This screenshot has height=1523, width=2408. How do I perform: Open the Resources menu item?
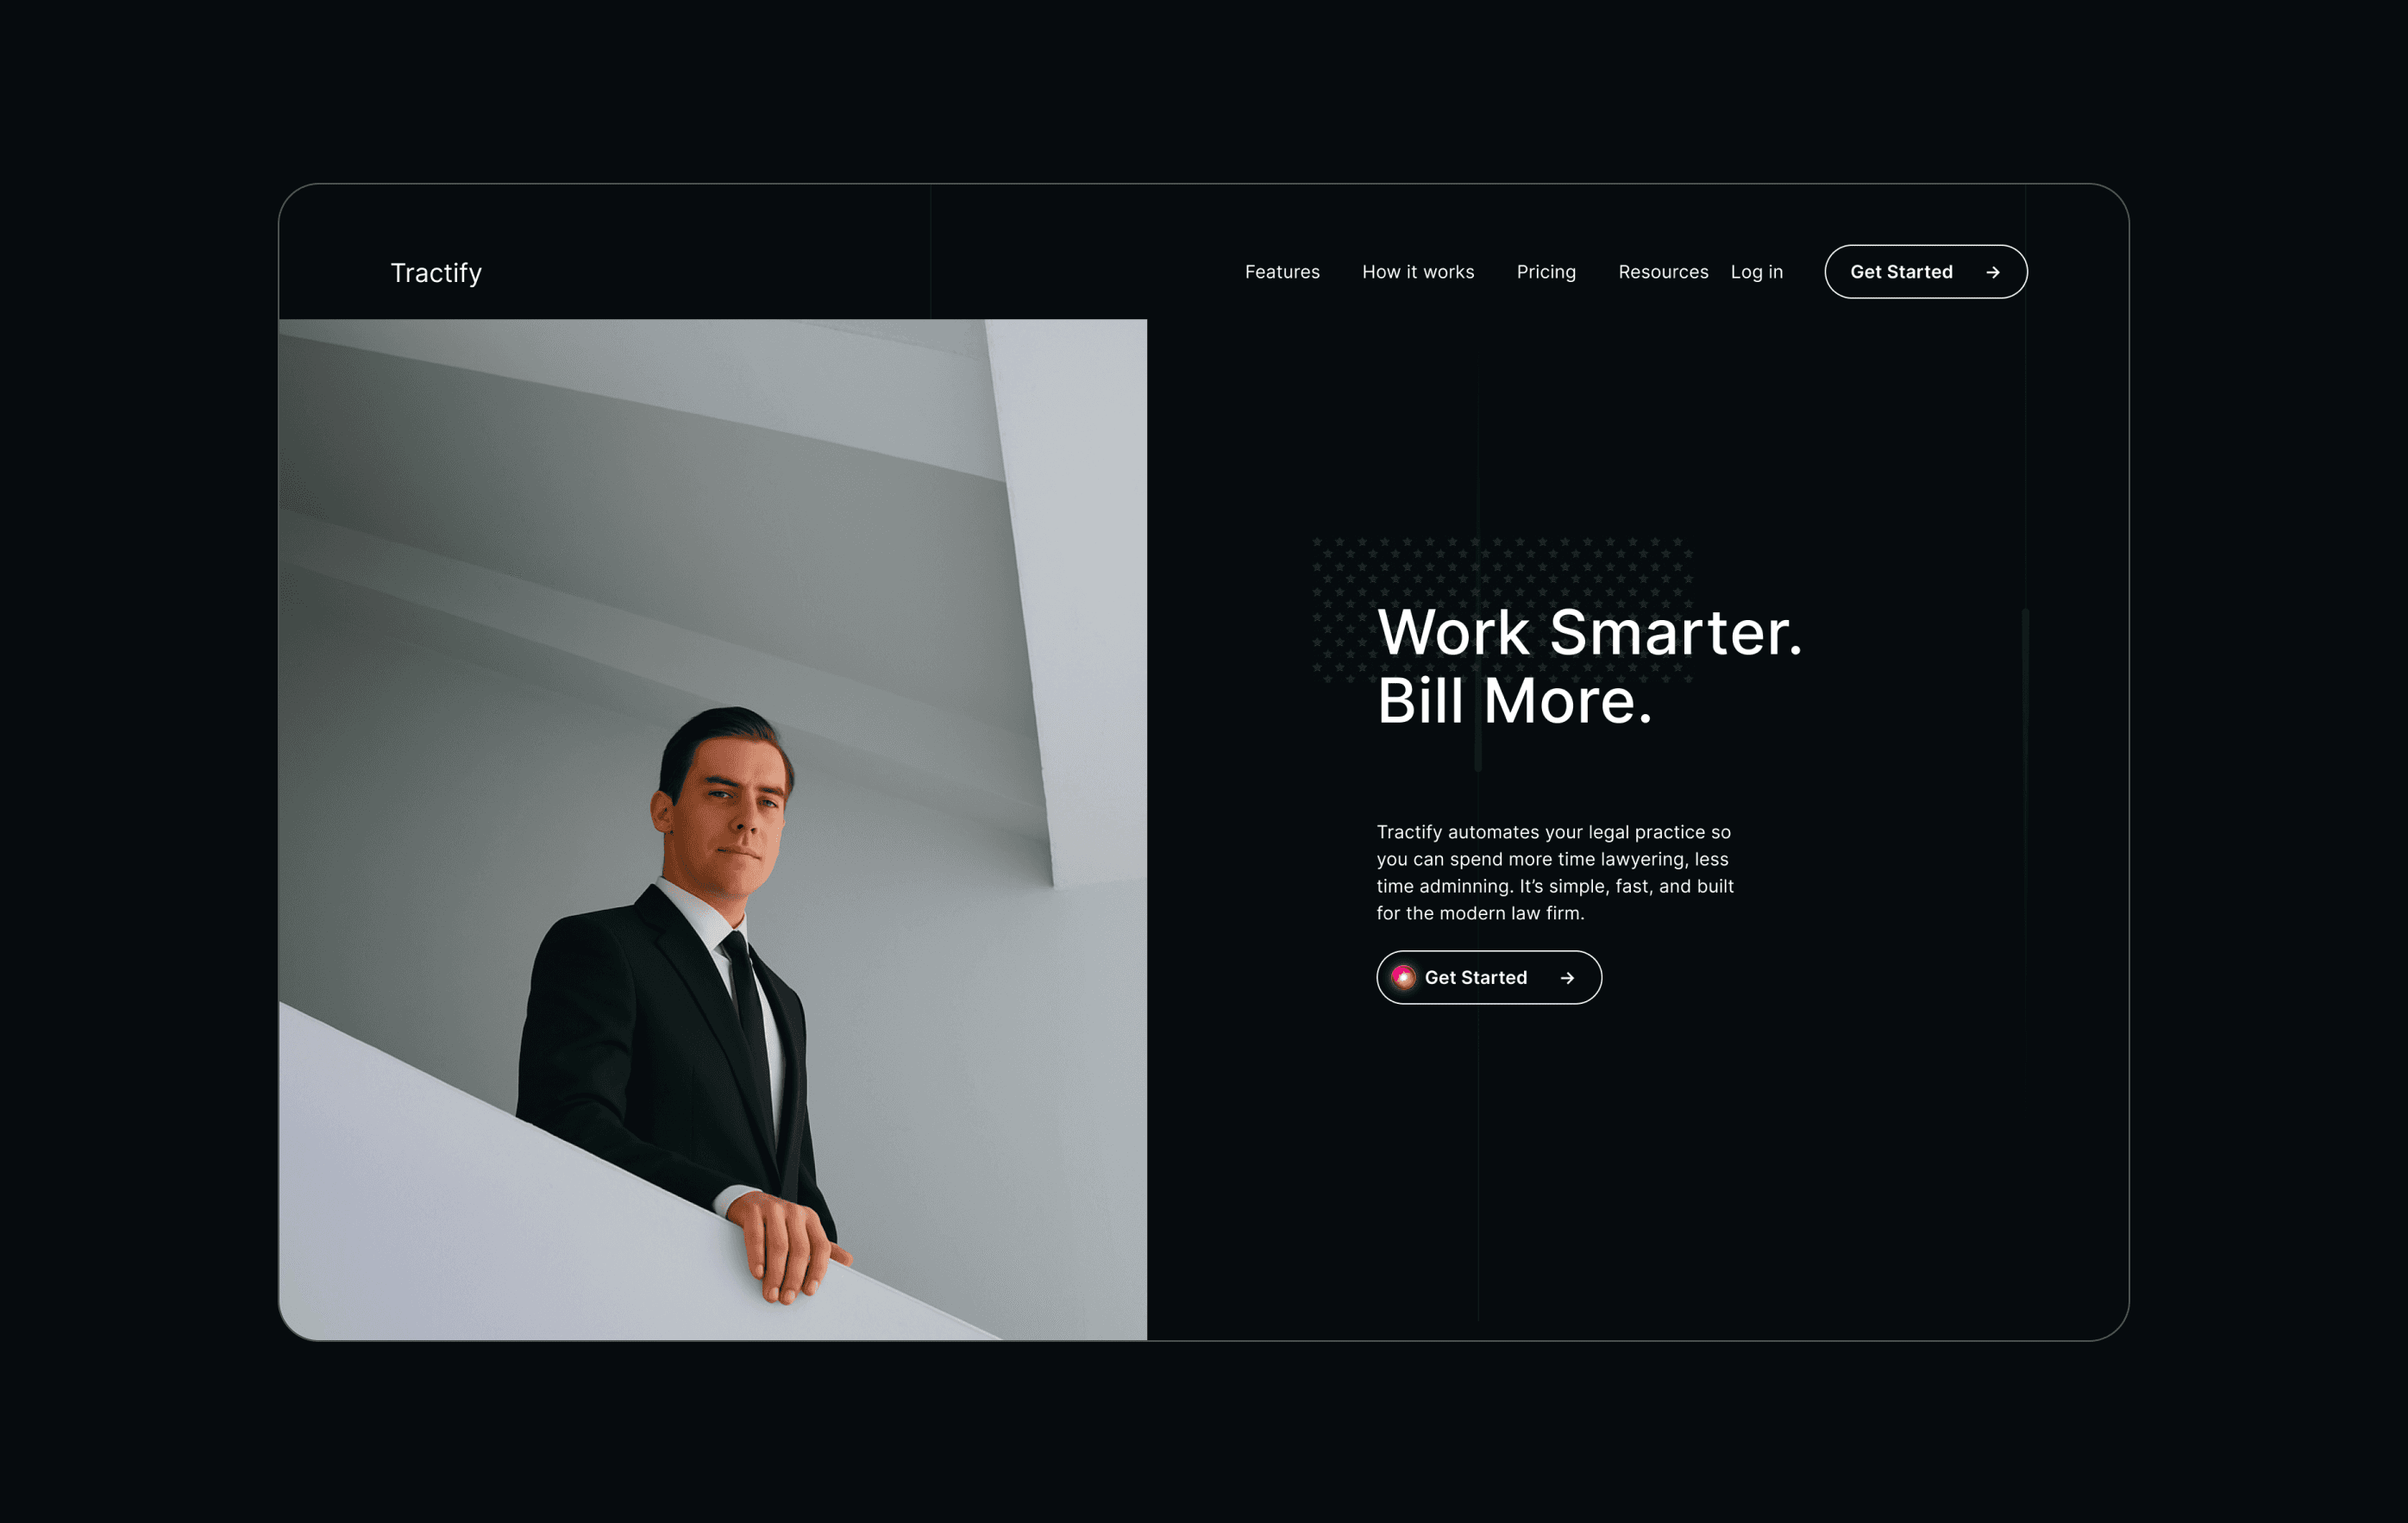(1663, 272)
